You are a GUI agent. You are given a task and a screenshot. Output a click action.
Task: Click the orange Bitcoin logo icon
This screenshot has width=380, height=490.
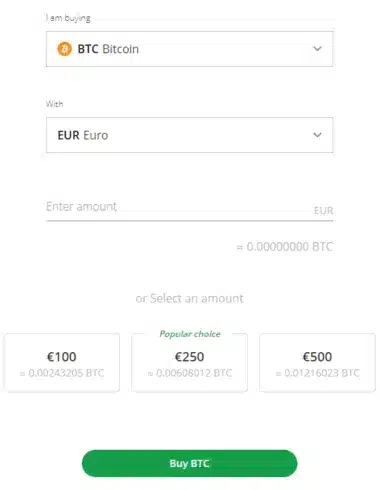(64, 49)
